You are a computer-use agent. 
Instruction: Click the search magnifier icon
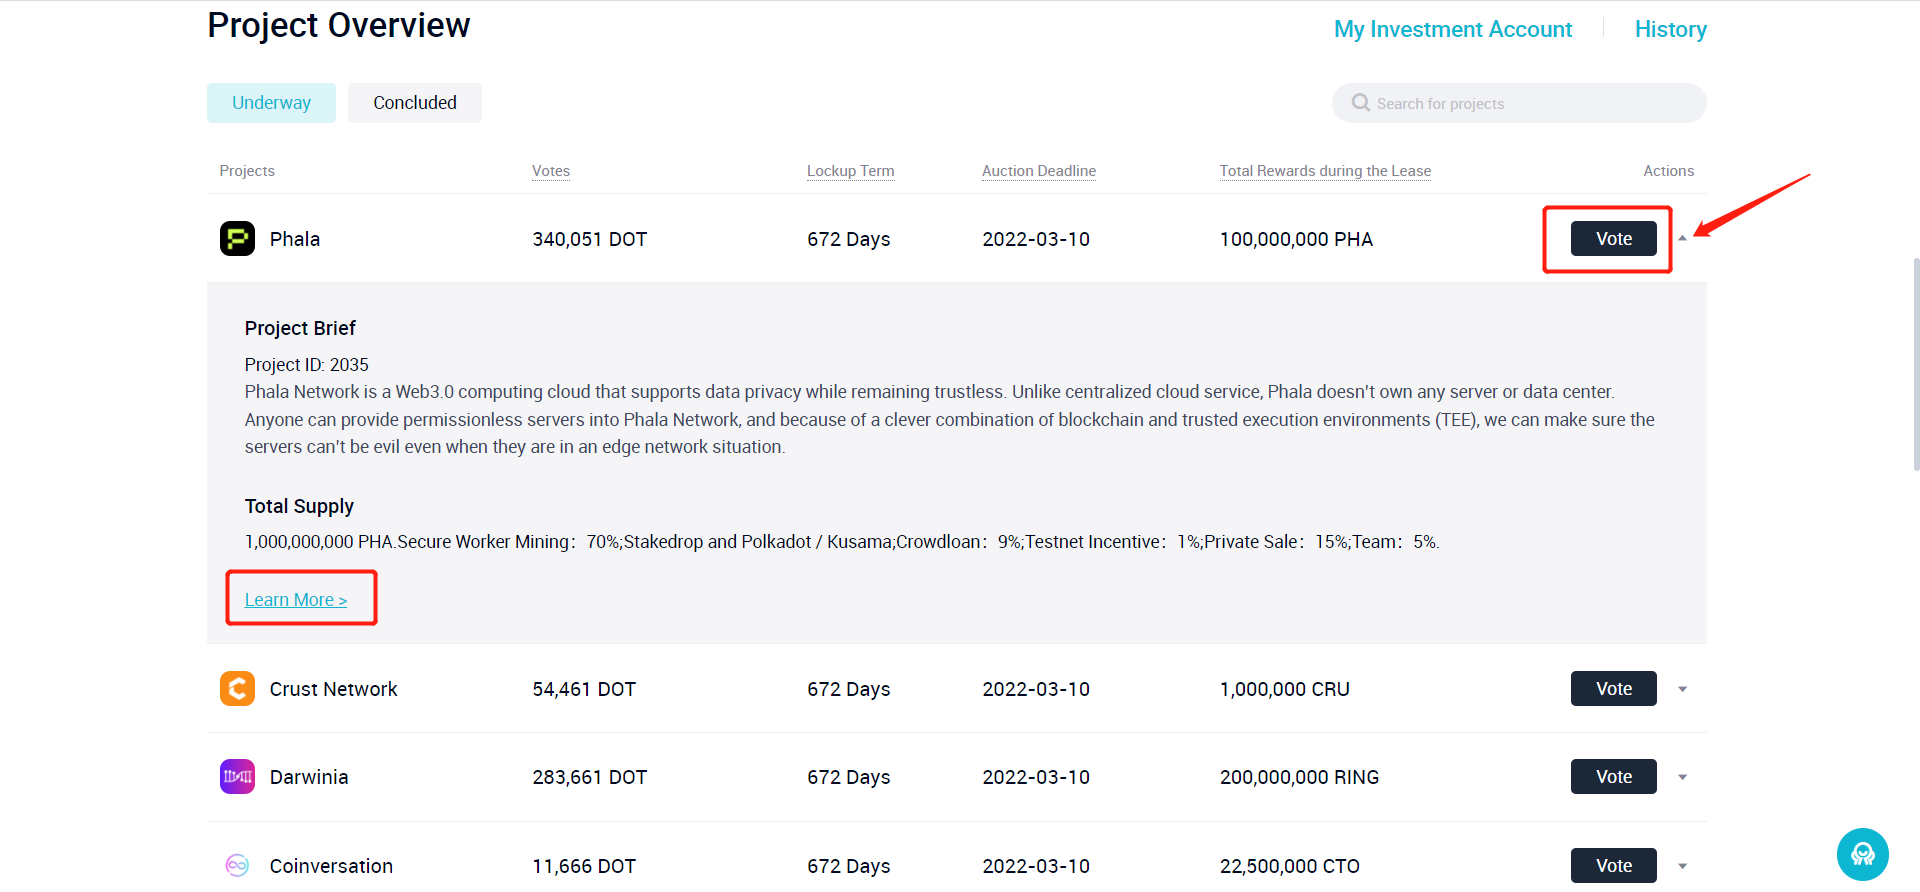[x=1360, y=103]
